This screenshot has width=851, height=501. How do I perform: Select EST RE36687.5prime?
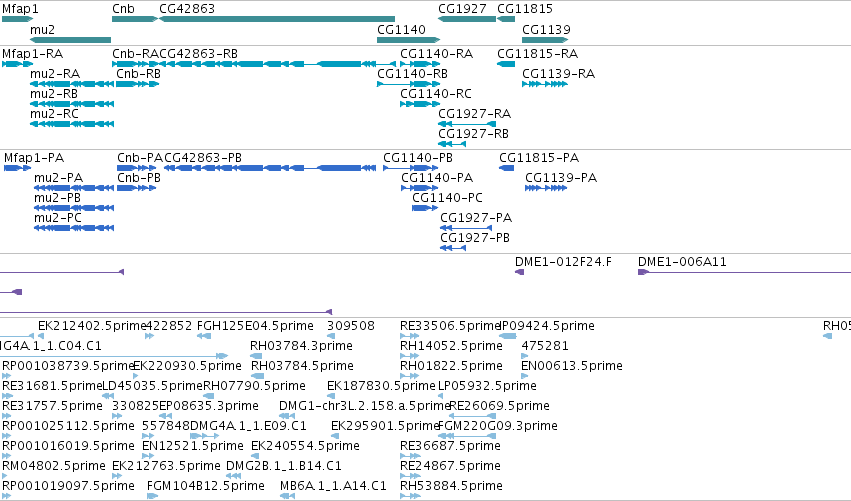[x=410, y=456]
